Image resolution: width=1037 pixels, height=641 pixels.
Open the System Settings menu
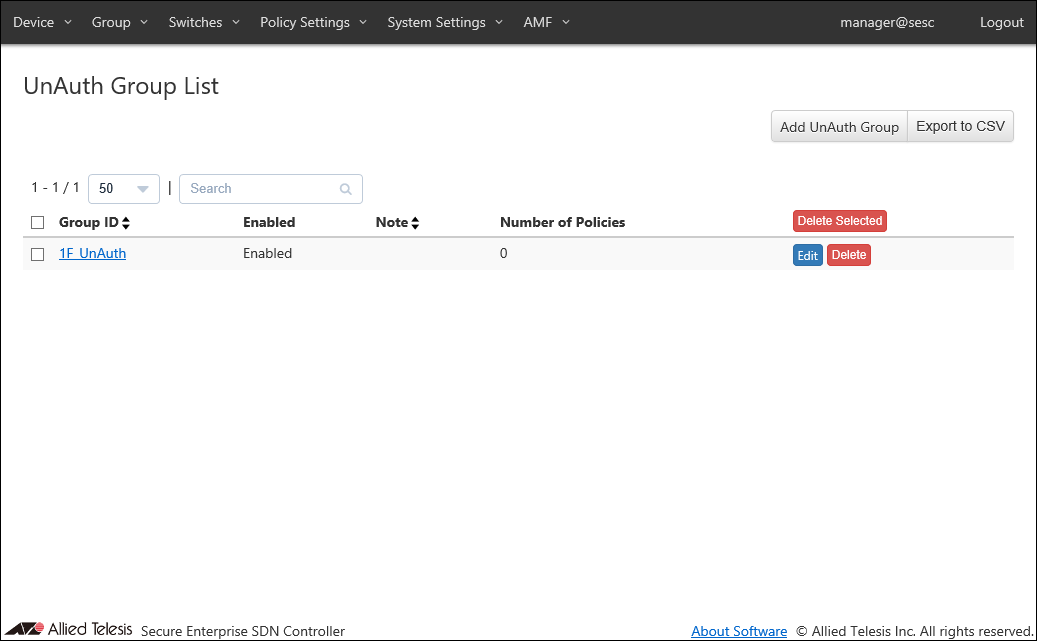click(445, 22)
